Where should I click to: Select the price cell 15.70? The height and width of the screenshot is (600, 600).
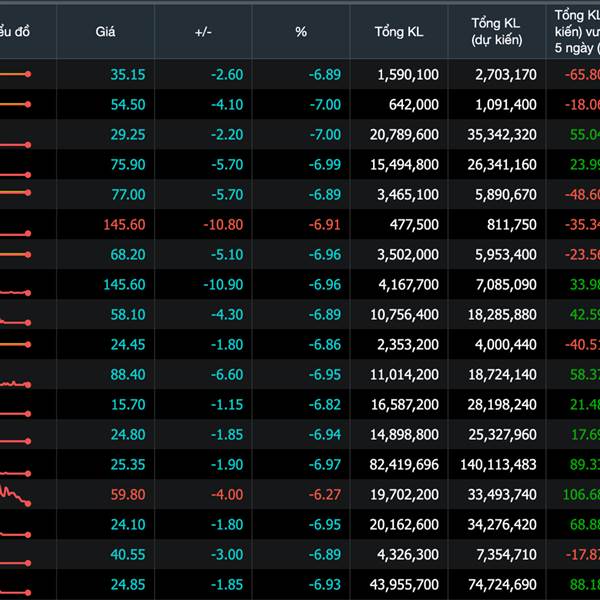[128, 404]
